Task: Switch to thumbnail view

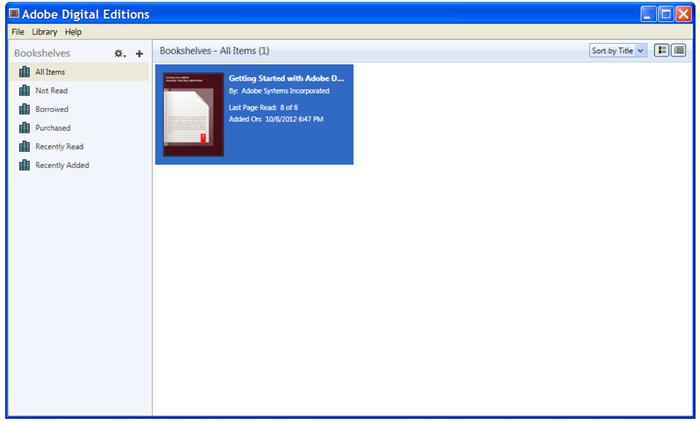Action: [x=662, y=50]
